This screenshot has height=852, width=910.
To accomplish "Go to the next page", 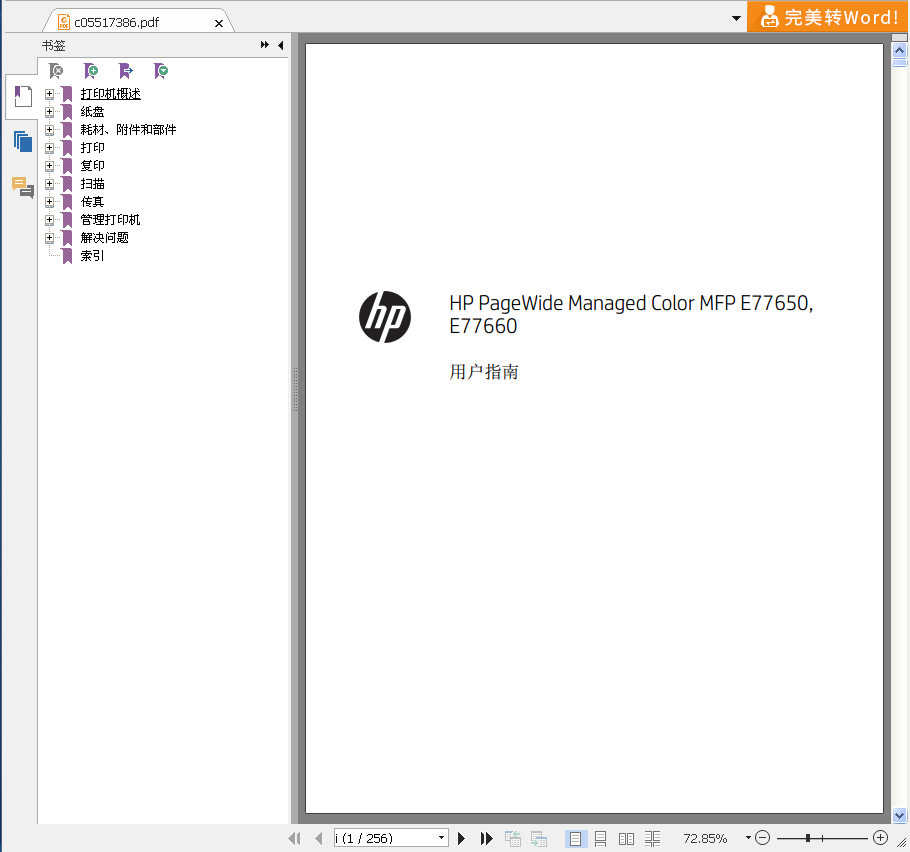I will 461,838.
